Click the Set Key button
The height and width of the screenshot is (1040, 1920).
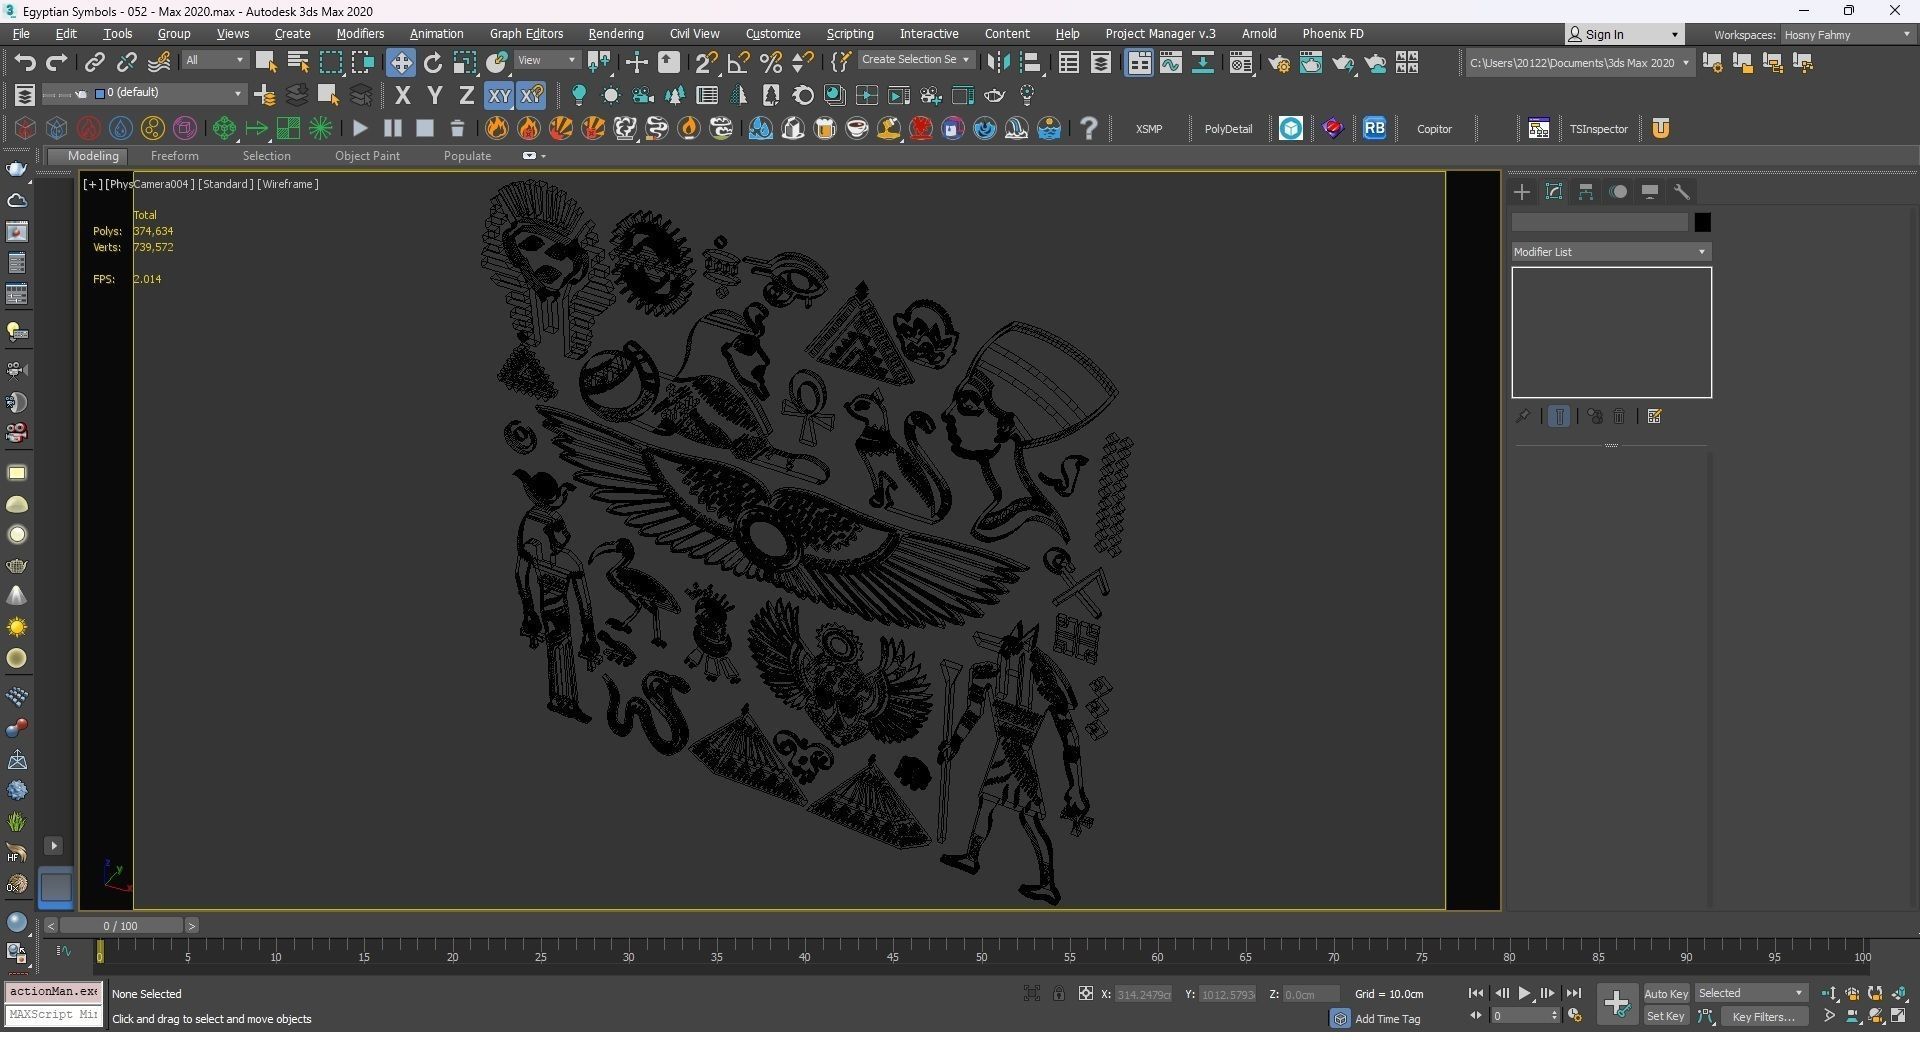[1666, 1017]
